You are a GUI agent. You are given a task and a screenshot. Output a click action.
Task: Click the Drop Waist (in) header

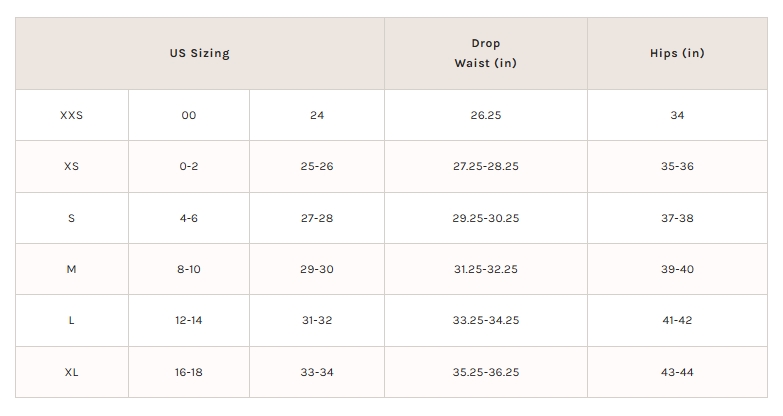click(x=485, y=54)
